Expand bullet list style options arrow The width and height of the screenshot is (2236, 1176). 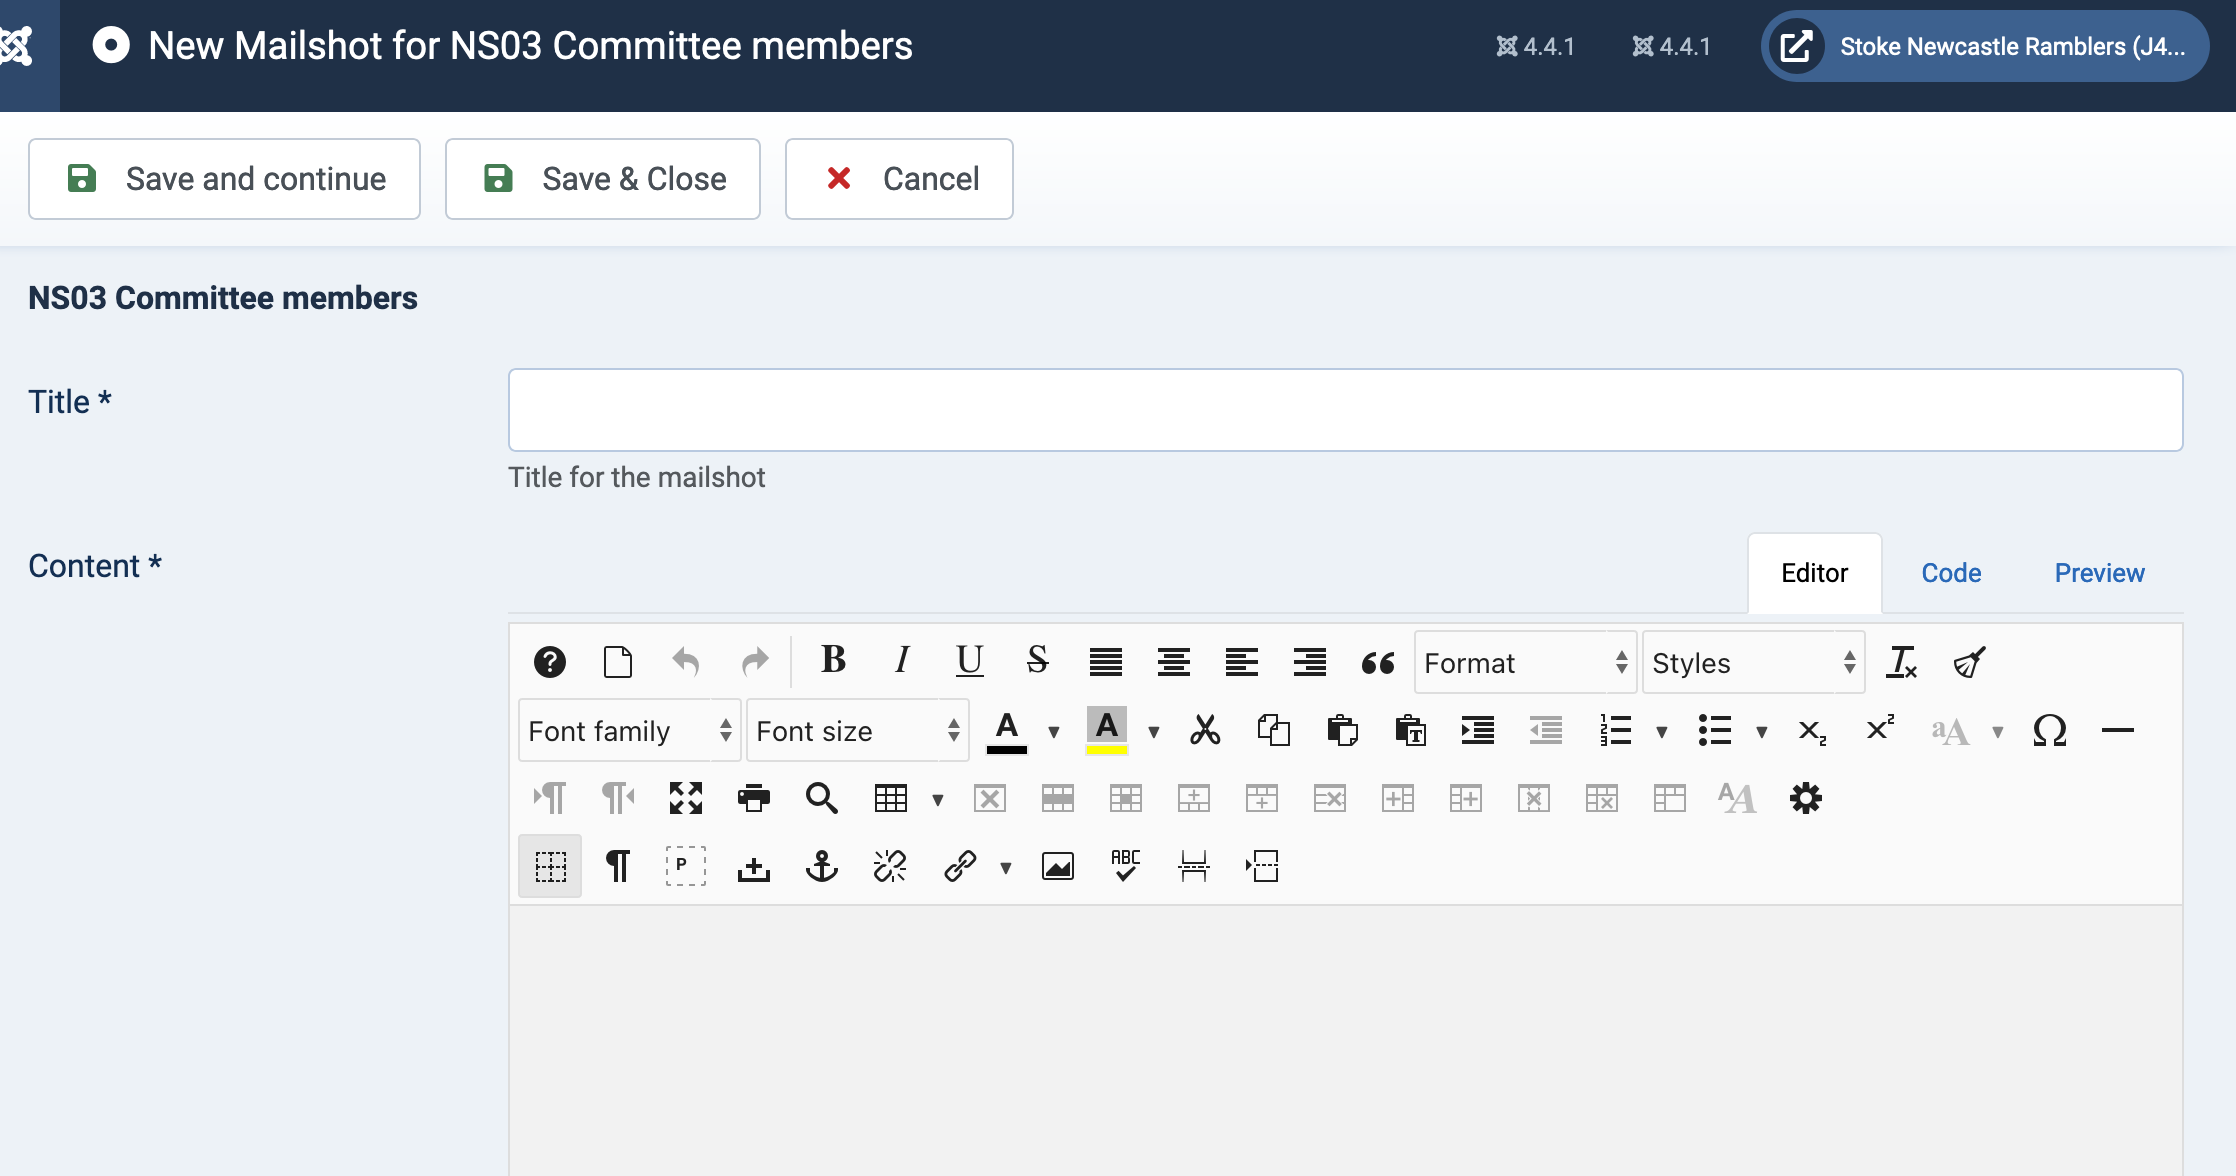(1762, 732)
